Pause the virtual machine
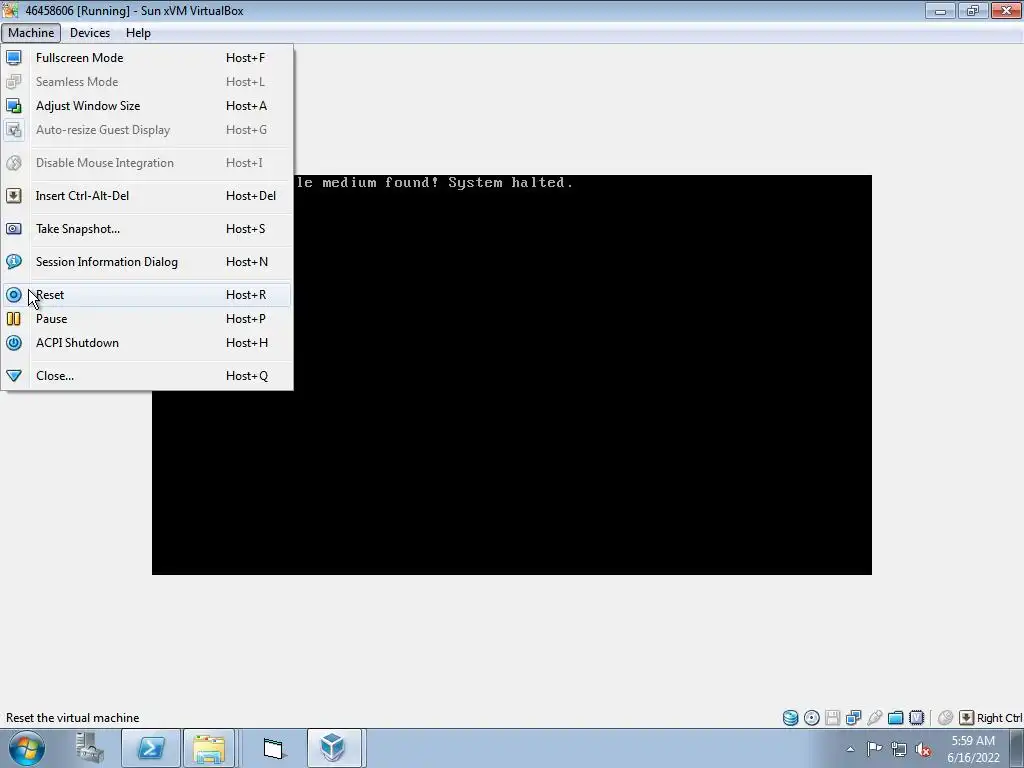This screenshot has height=768, width=1024. (x=147, y=319)
